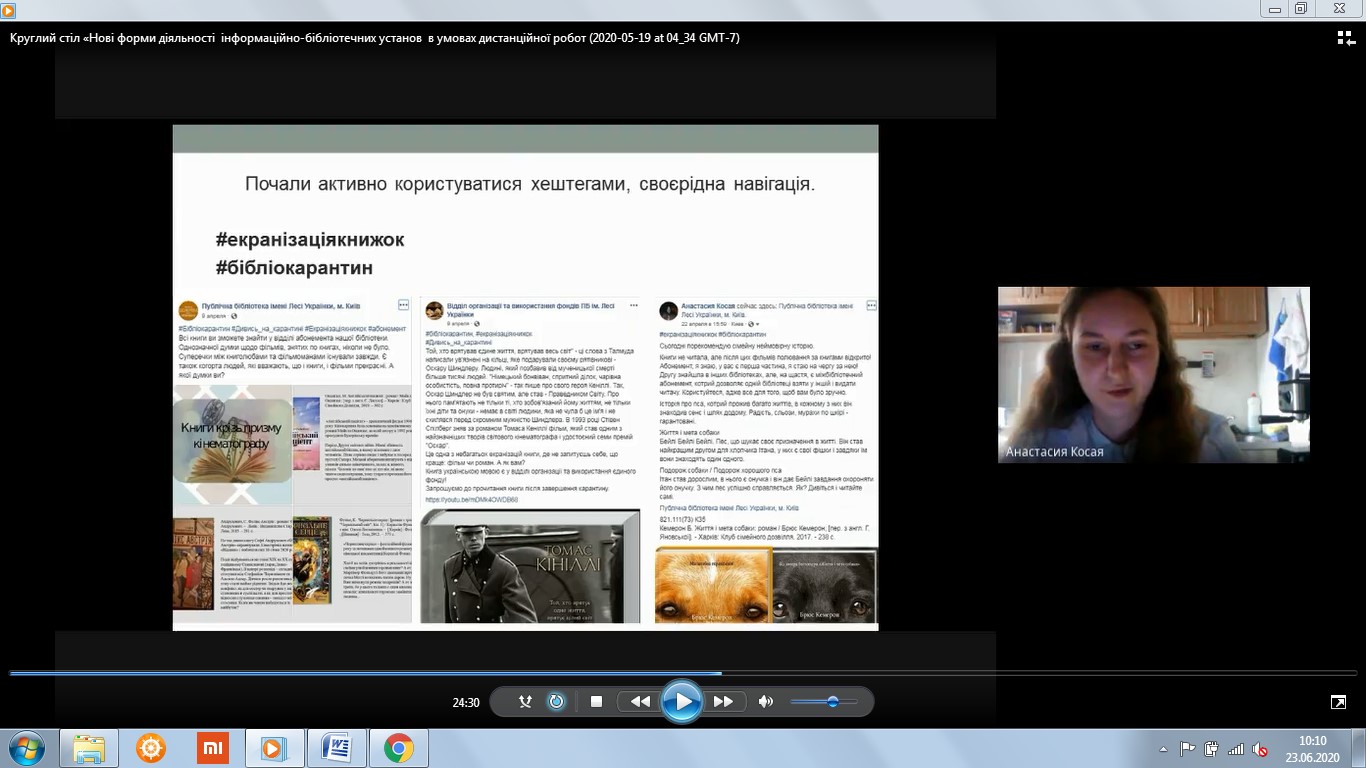Viewport: 1366px width, 768px height.
Task: Click the fast forward (next) button
Action: point(723,702)
